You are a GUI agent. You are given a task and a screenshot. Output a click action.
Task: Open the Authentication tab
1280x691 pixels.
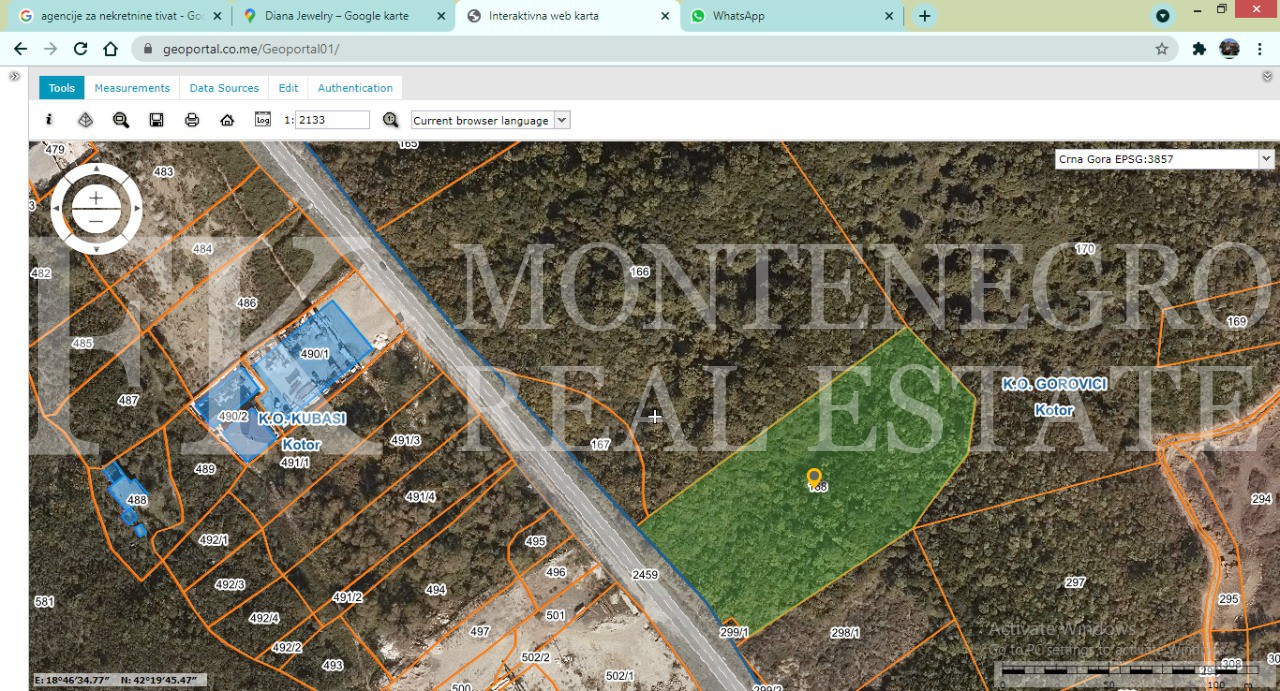[x=355, y=88]
